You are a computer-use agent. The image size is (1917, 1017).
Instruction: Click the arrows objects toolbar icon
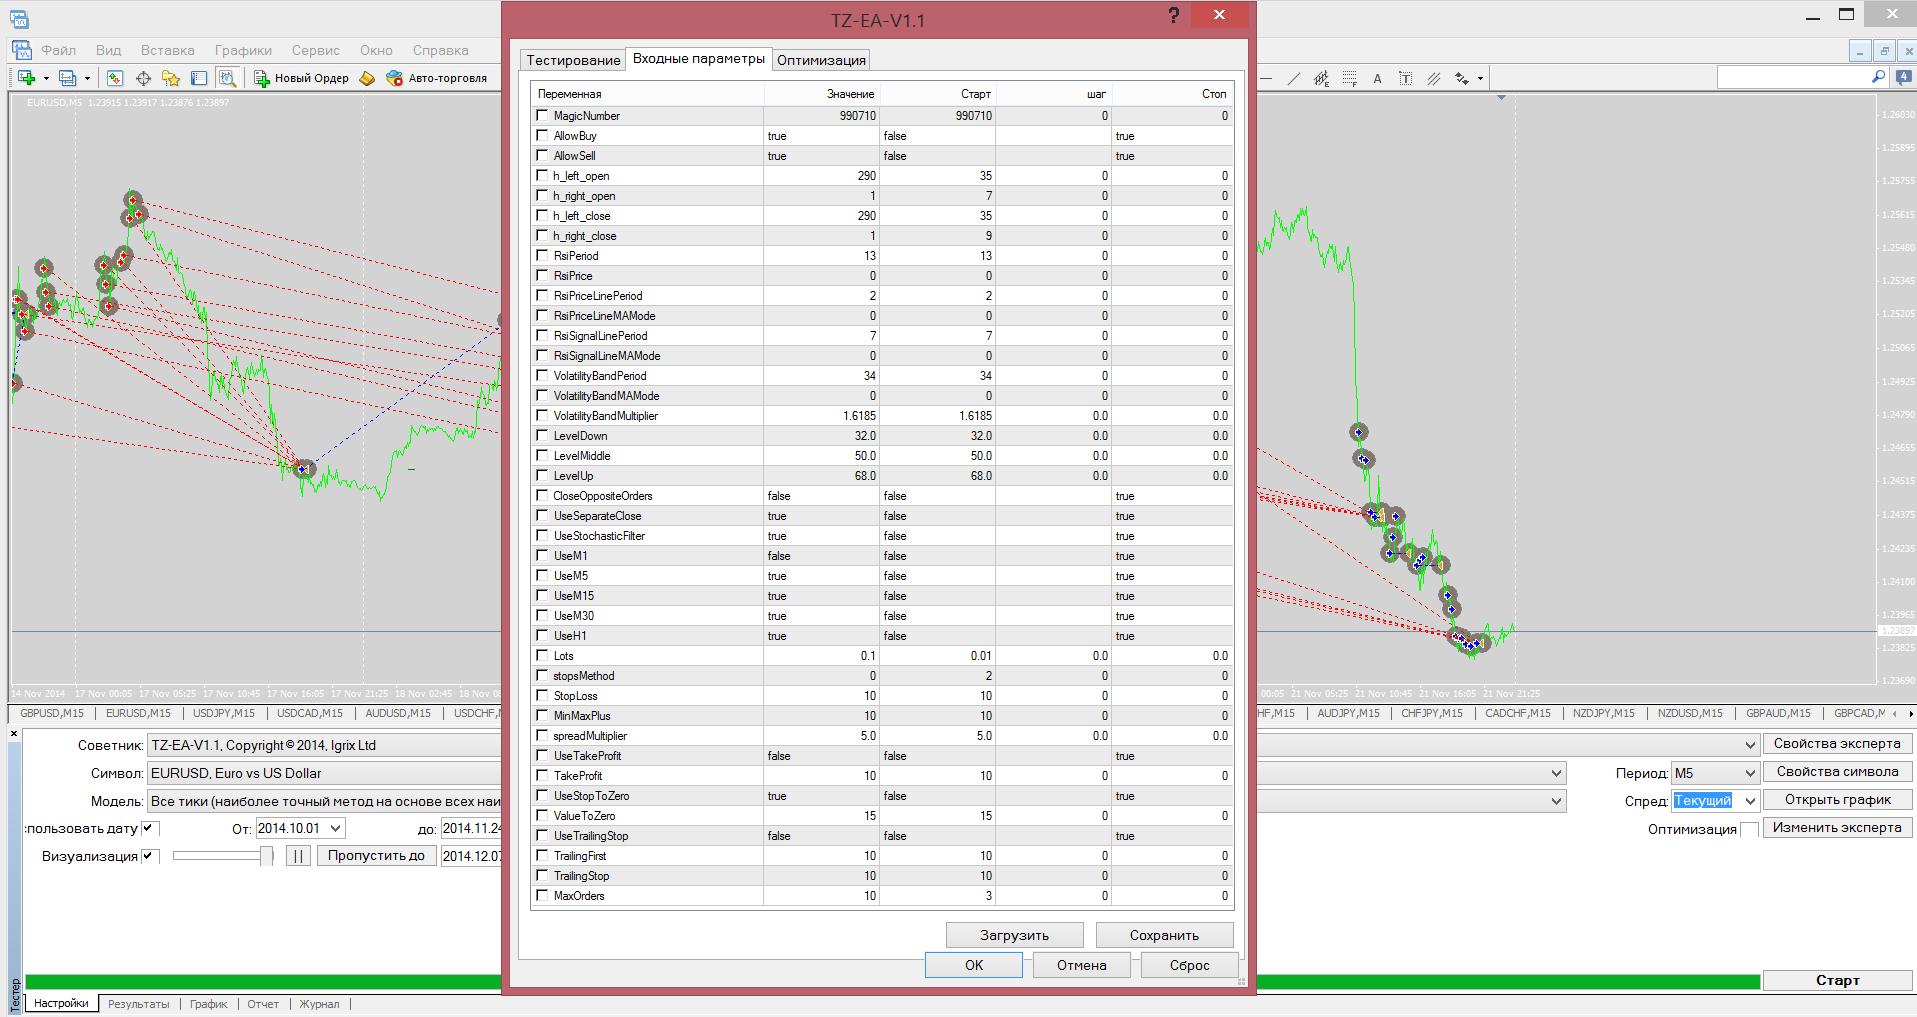click(x=1462, y=78)
